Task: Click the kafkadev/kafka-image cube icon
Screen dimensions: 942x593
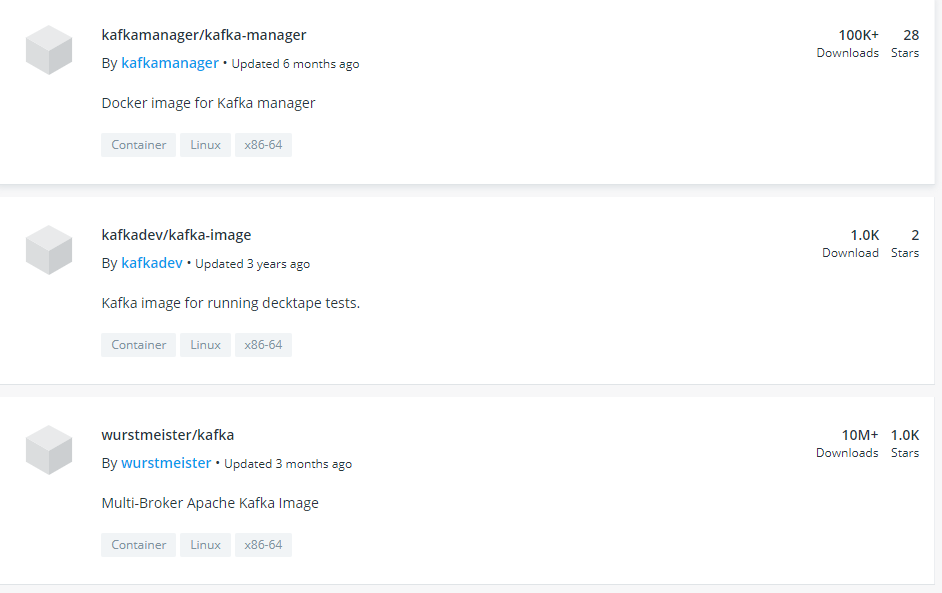Action: [49, 250]
